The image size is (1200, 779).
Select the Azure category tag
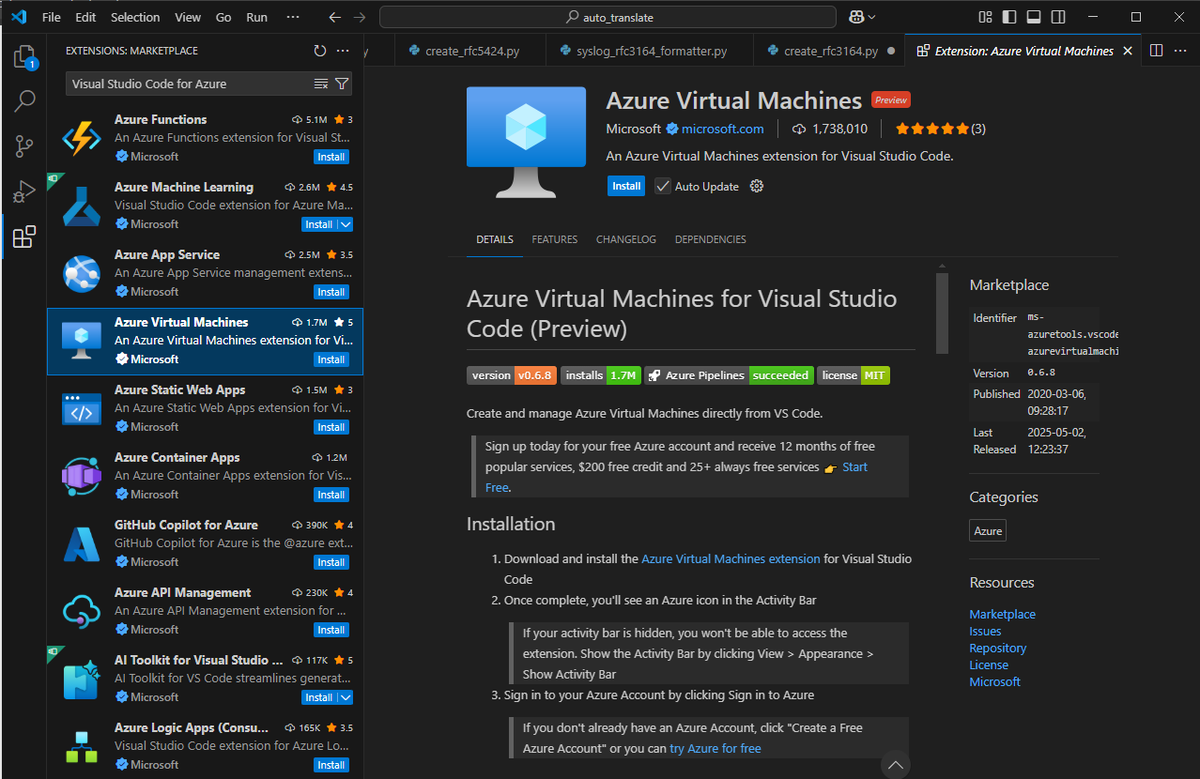tap(988, 531)
